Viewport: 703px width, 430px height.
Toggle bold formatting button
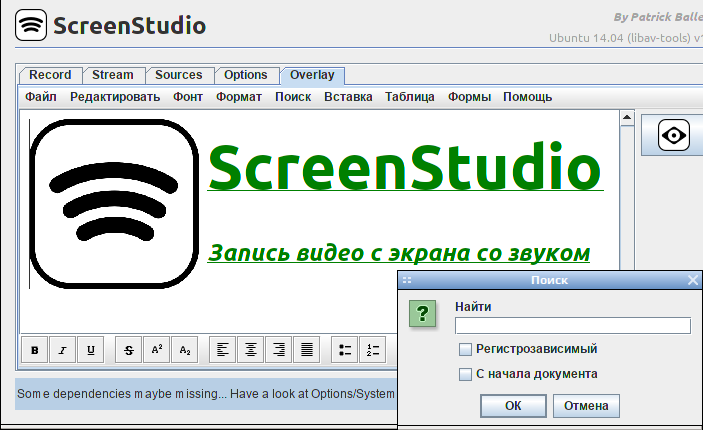coord(35,350)
